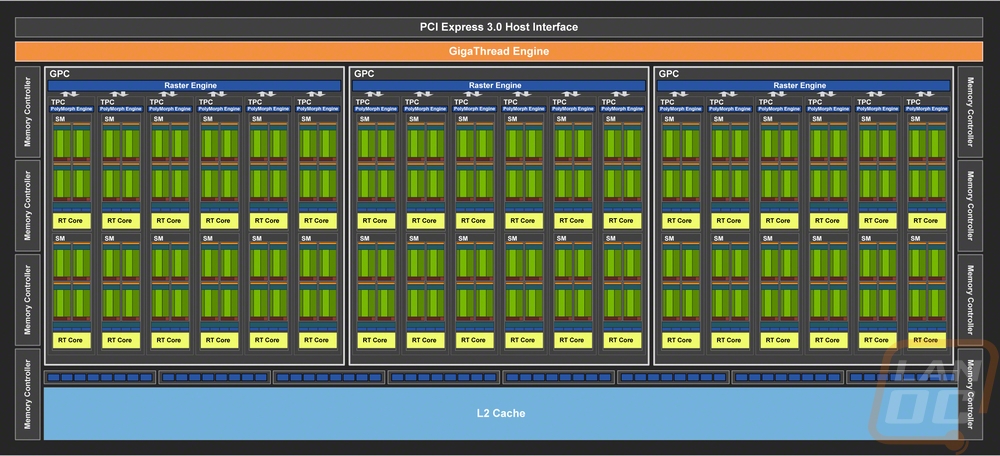This screenshot has width=1000, height=456.
Task: Click the GPC label of the middle cluster
Action: pyautogui.click(x=364, y=74)
